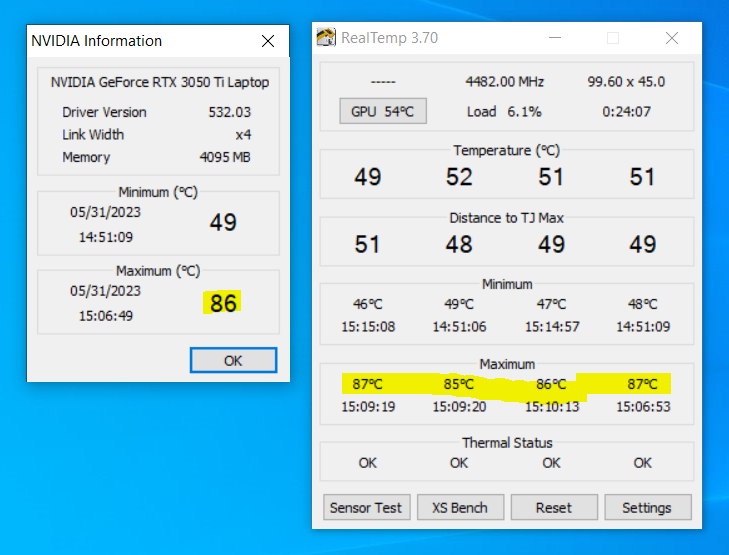
Task: Click the first core temperature 49 in RealTemp
Action: pyautogui.click(x=367, y=177)
